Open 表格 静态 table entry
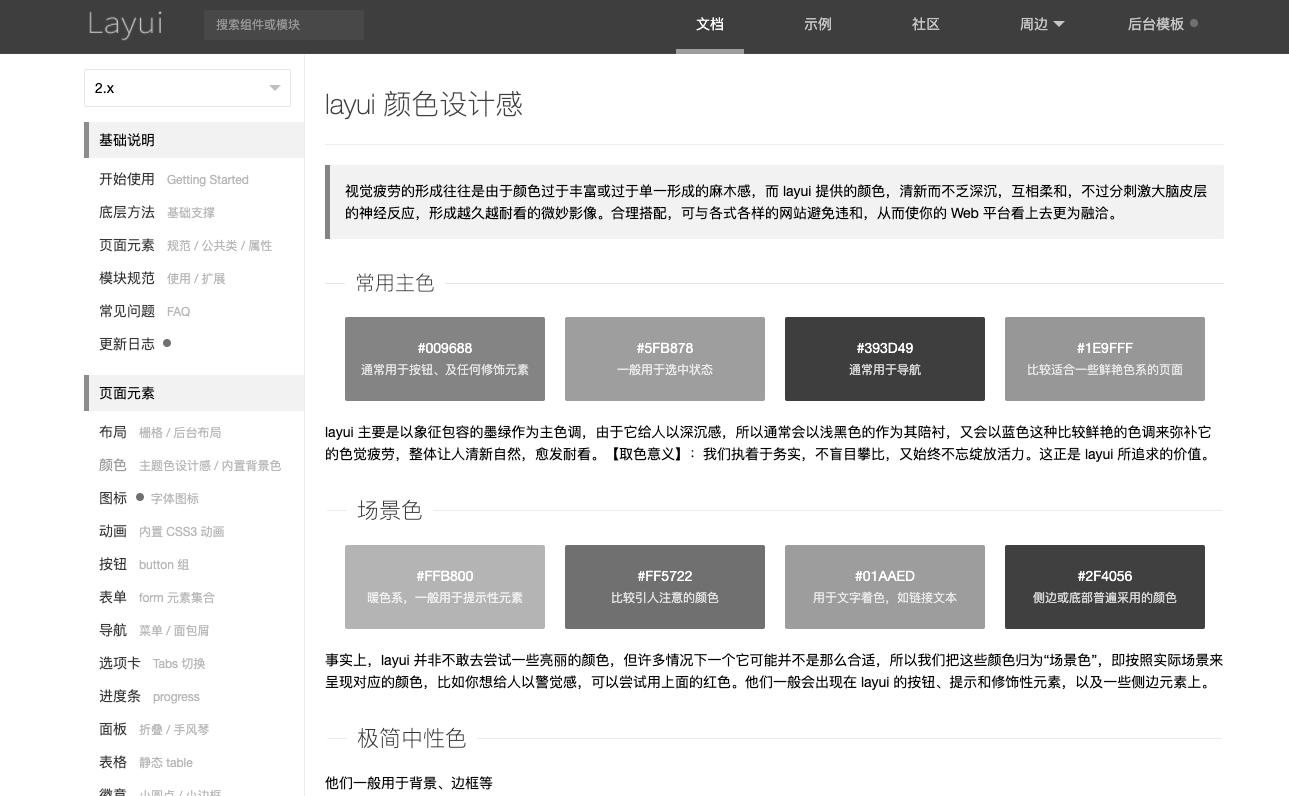The height and width of the screenshot is (796, 1289). coord(146,762)
